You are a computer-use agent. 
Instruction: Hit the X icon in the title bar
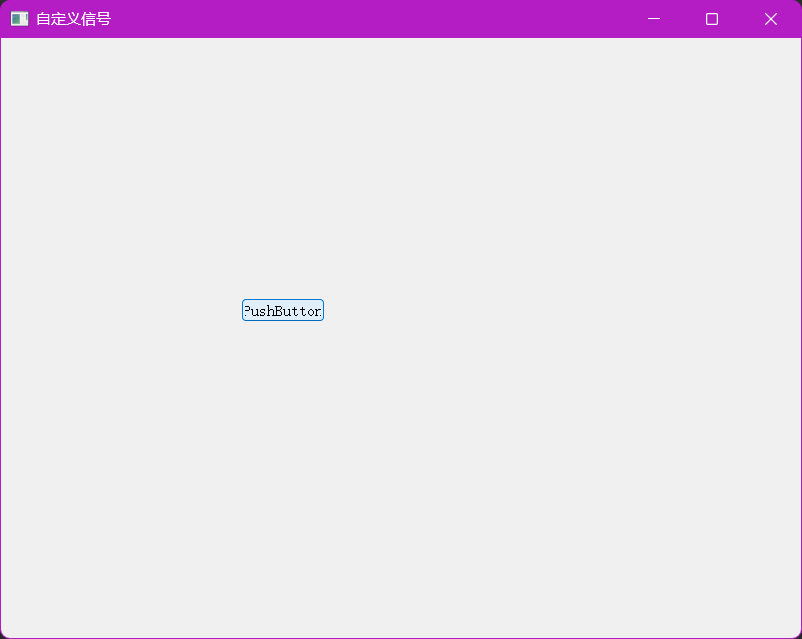coord(771,19)
